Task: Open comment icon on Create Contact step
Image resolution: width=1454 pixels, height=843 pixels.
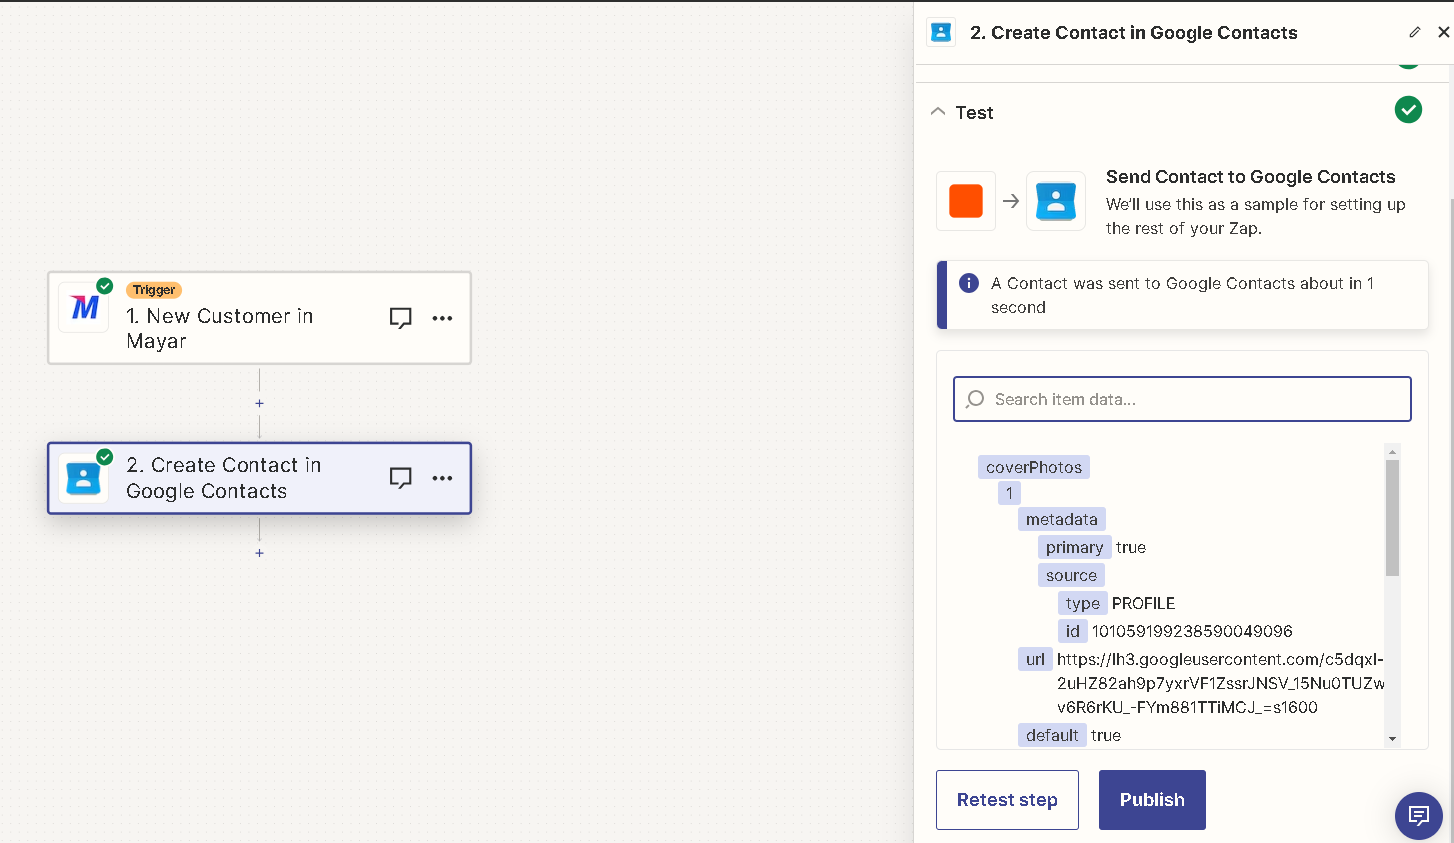Action: point(400,478)
